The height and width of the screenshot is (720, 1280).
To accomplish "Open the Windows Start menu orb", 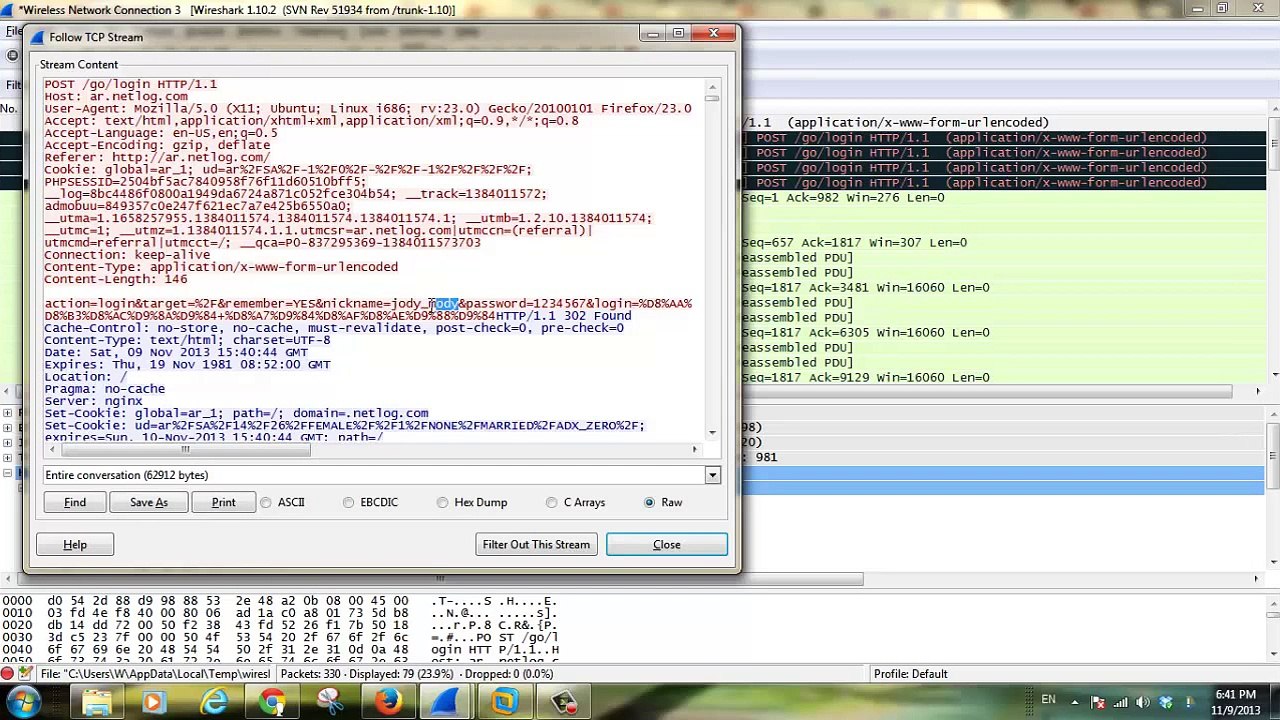I will pos(22,702).
